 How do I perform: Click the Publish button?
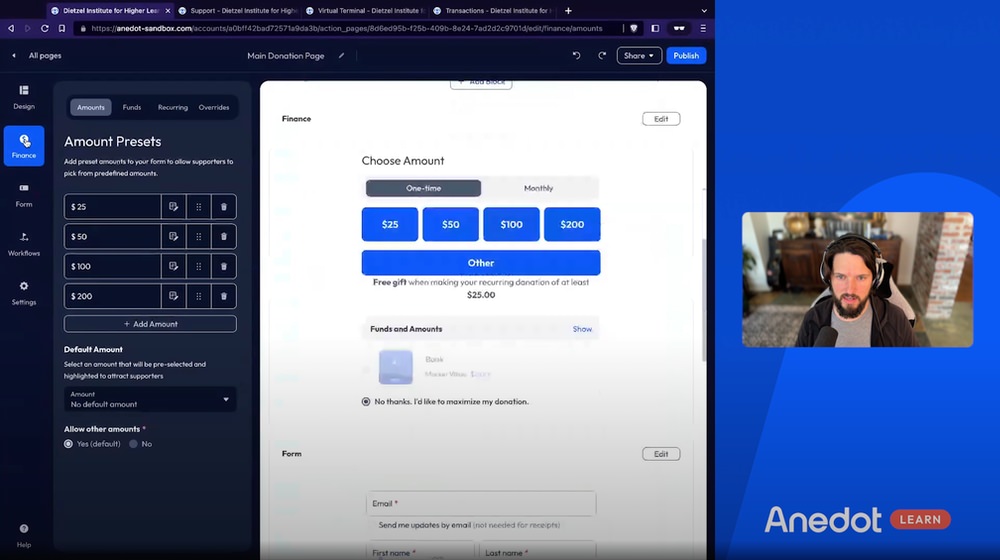tap(686, 55)
